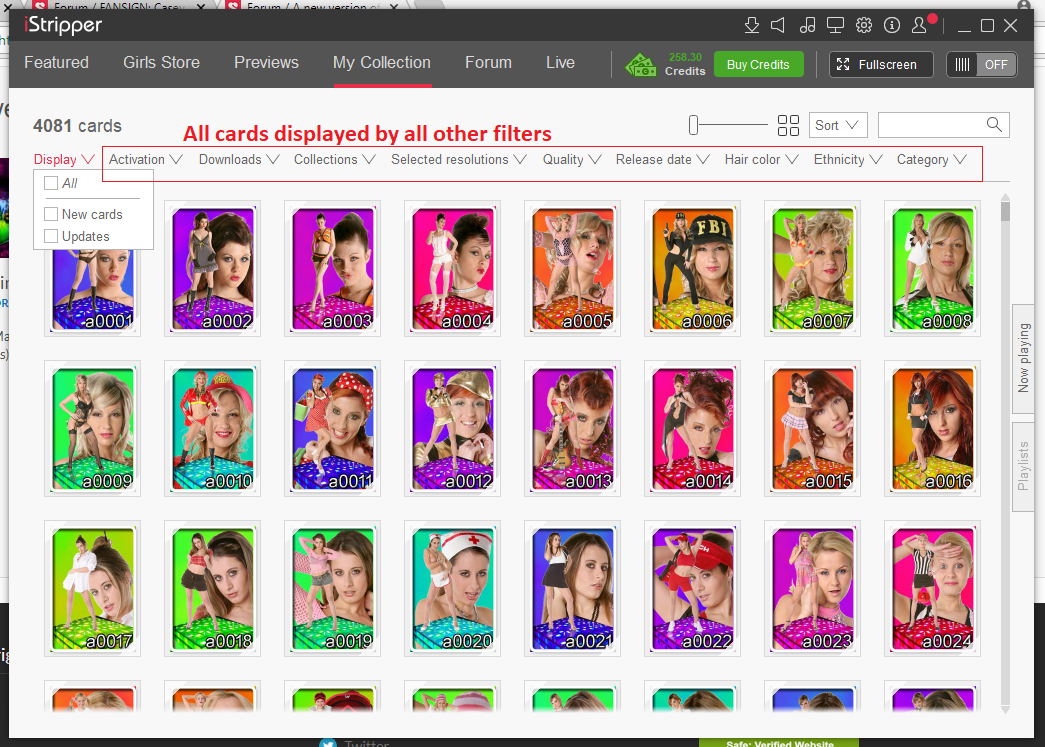Click the information circle icon
Viewport: 1045px width, 747px height.
click(892, 25)
